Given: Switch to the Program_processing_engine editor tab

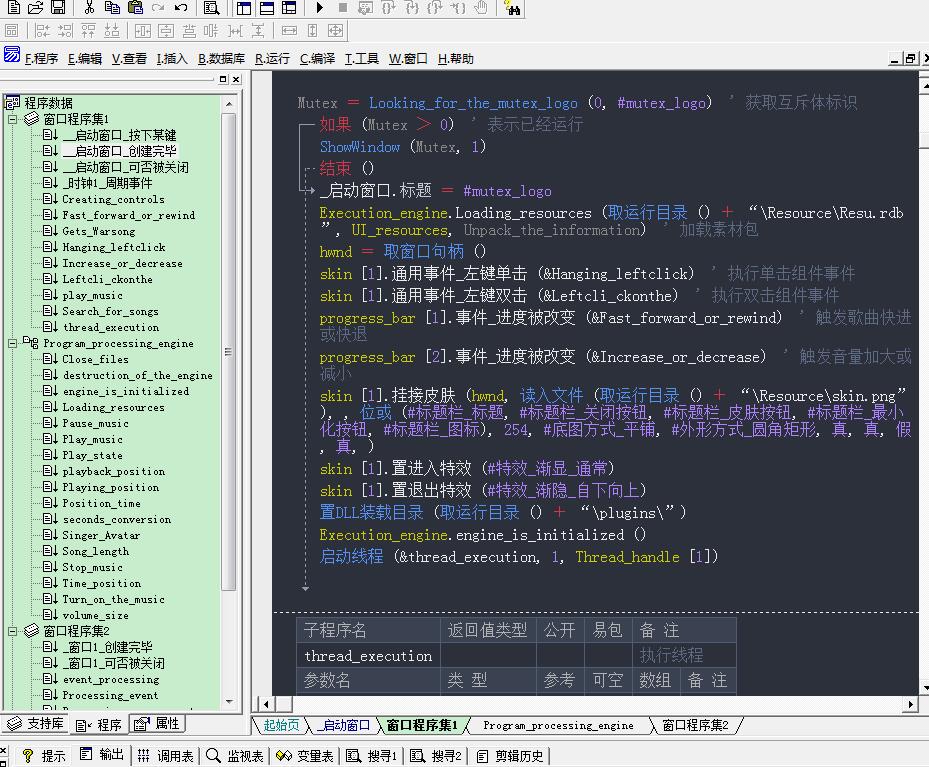Looking at the screenshot, I should point(557,726).
